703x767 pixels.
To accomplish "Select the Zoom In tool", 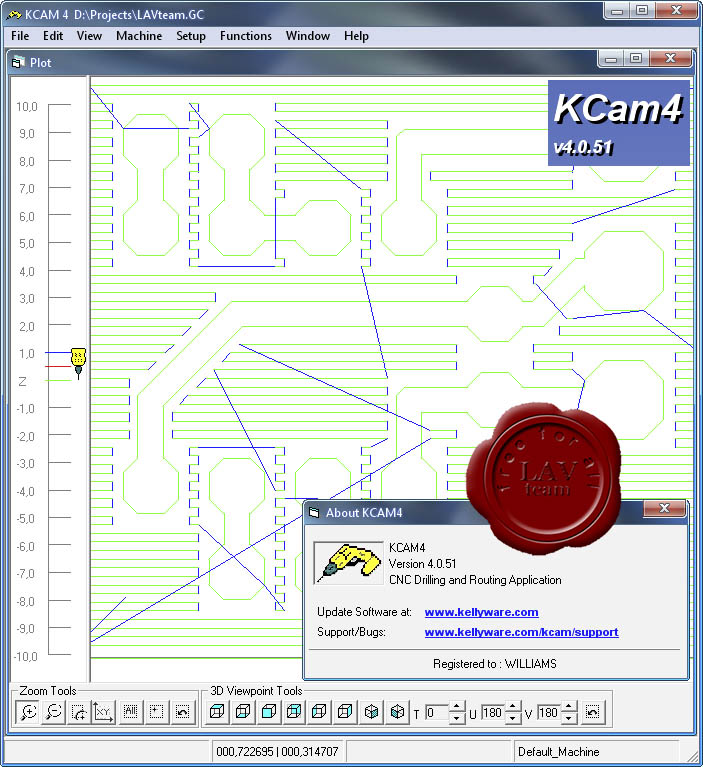I will 28,712.
